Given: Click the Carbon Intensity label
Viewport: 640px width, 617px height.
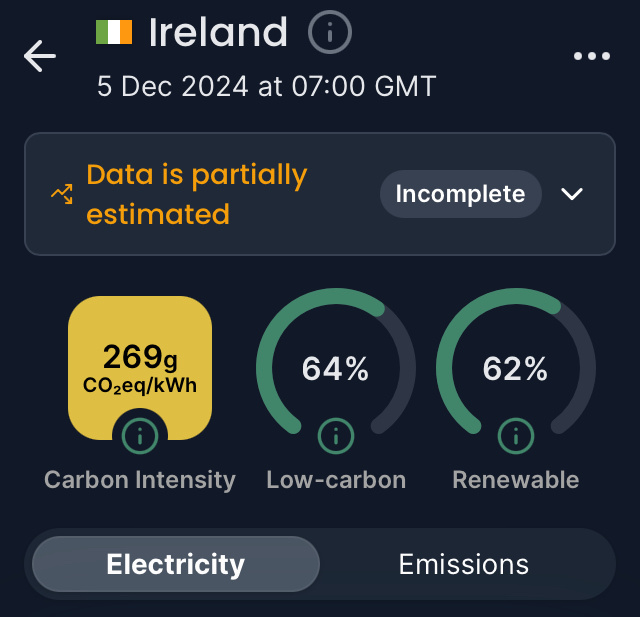Looking at the screenshot, I should 140,480.
